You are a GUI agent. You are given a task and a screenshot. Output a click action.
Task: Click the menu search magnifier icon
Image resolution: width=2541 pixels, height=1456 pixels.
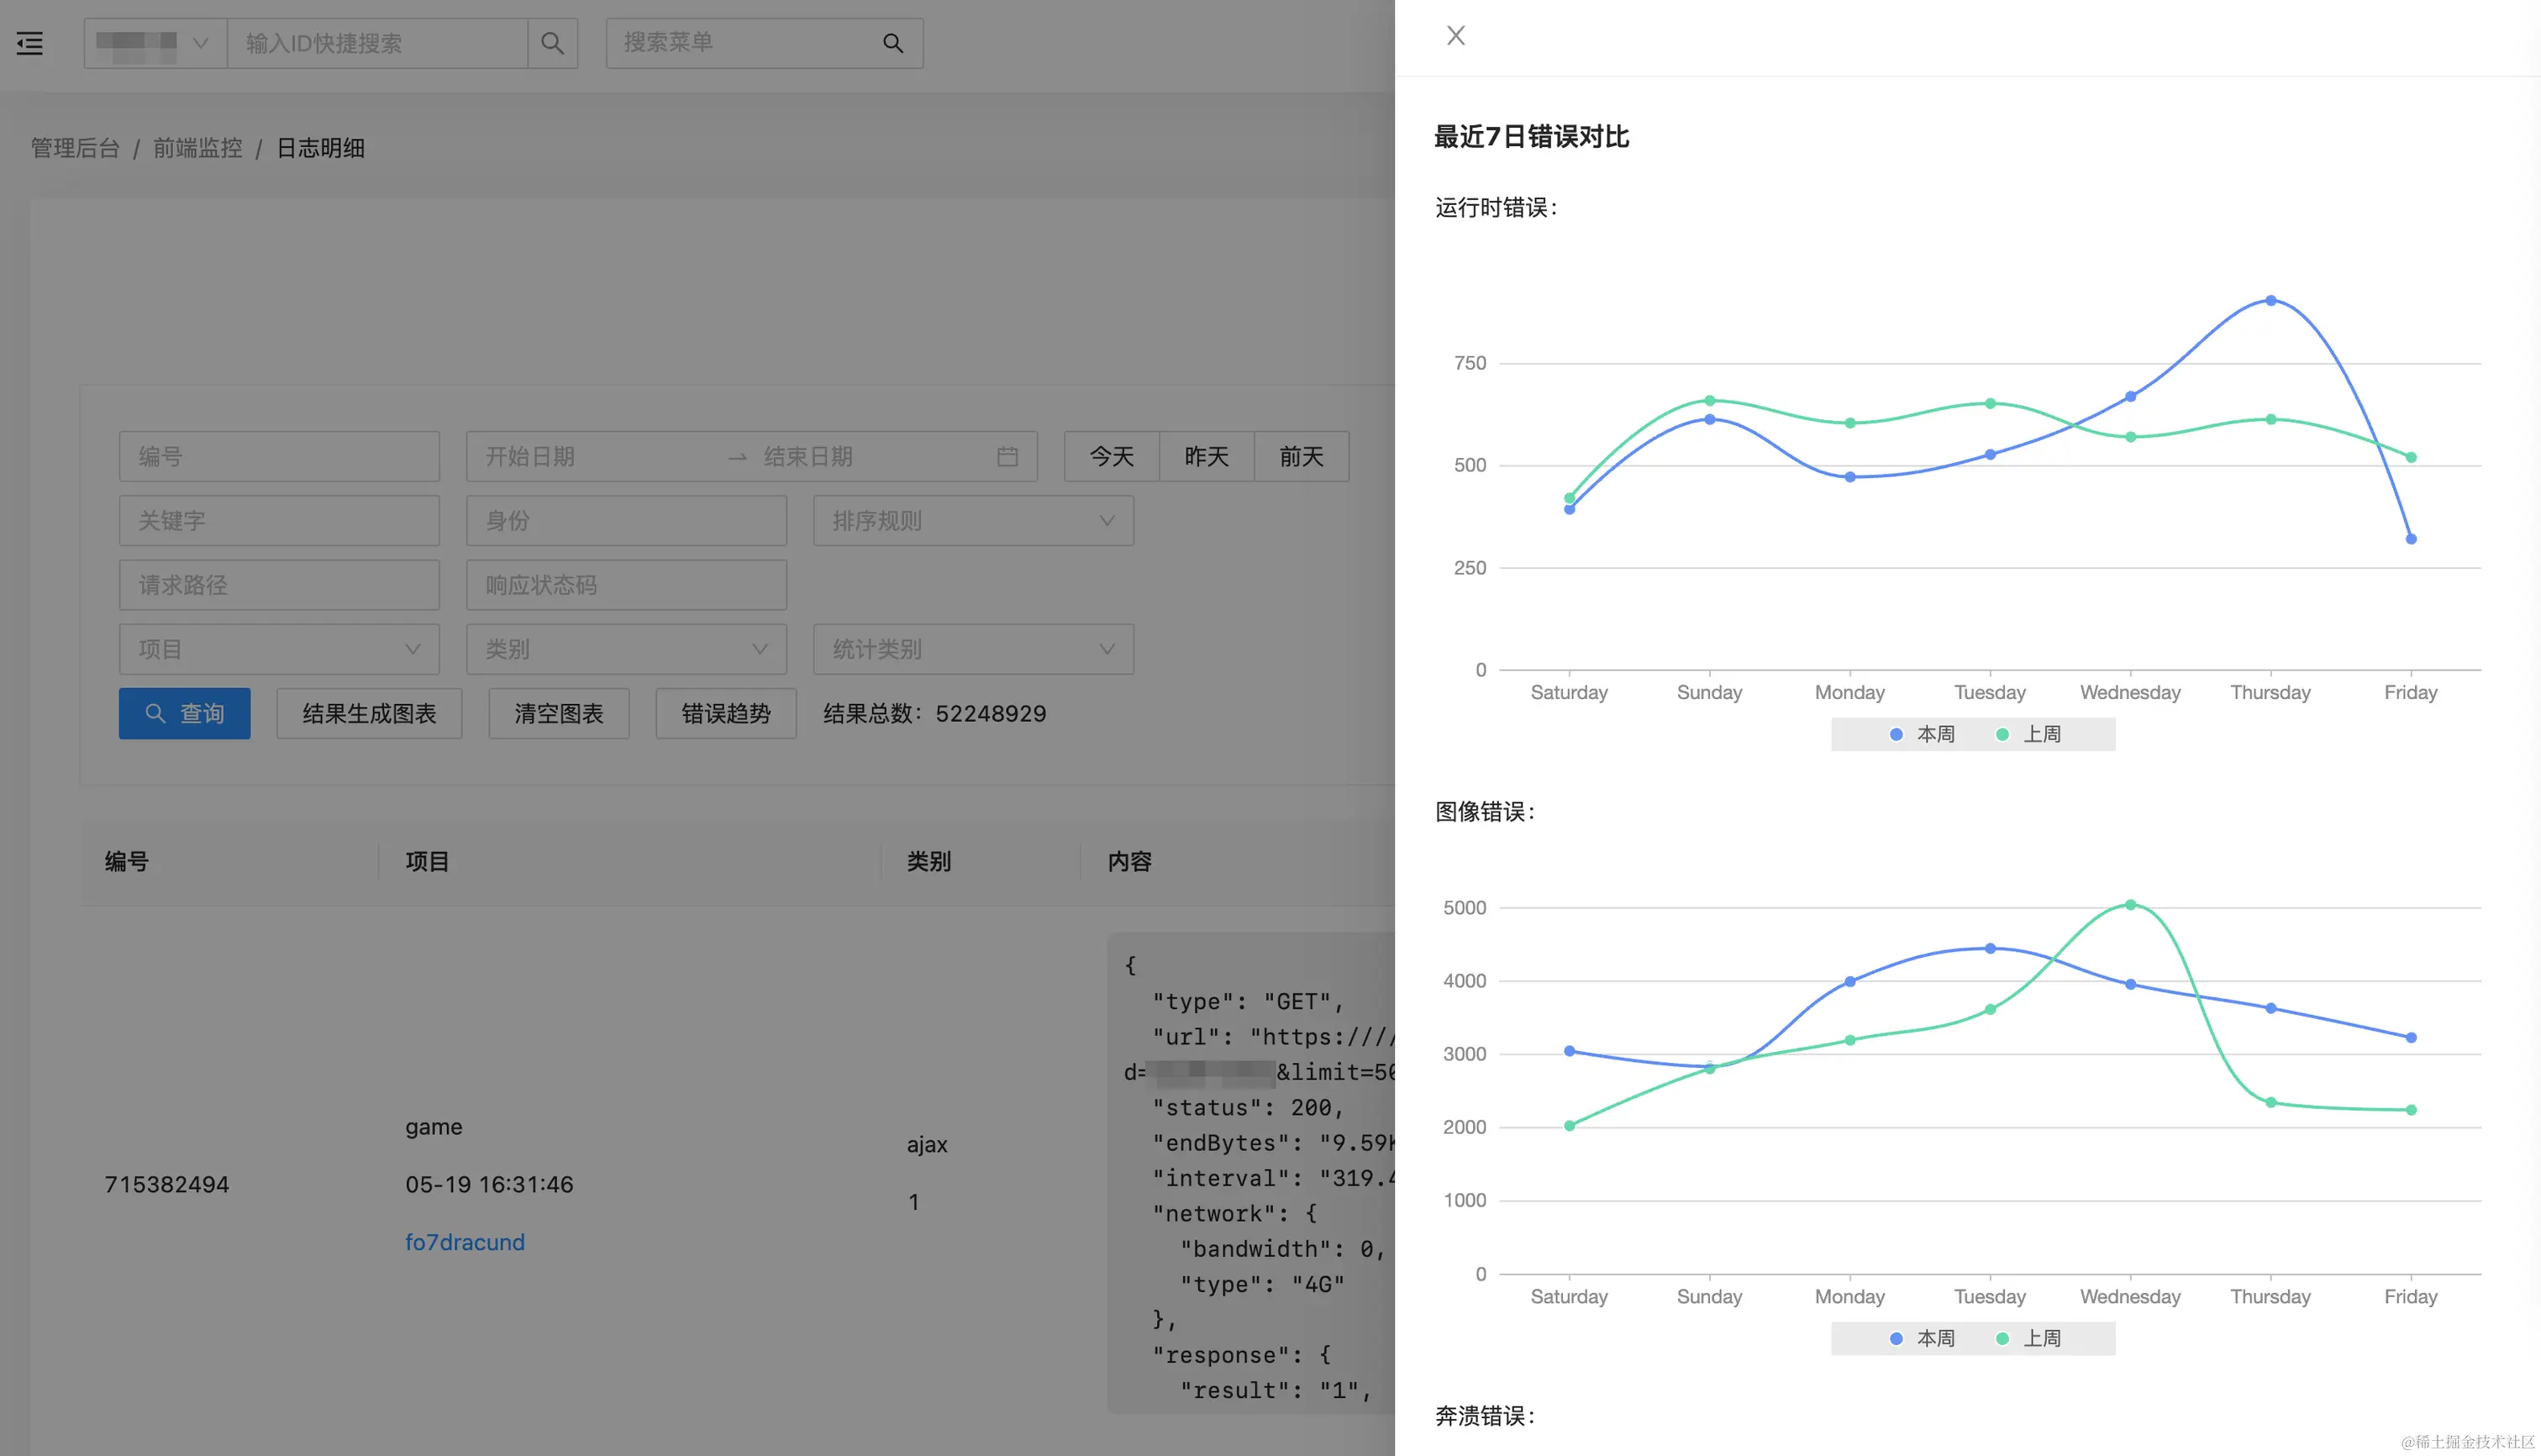click(892, 43)
